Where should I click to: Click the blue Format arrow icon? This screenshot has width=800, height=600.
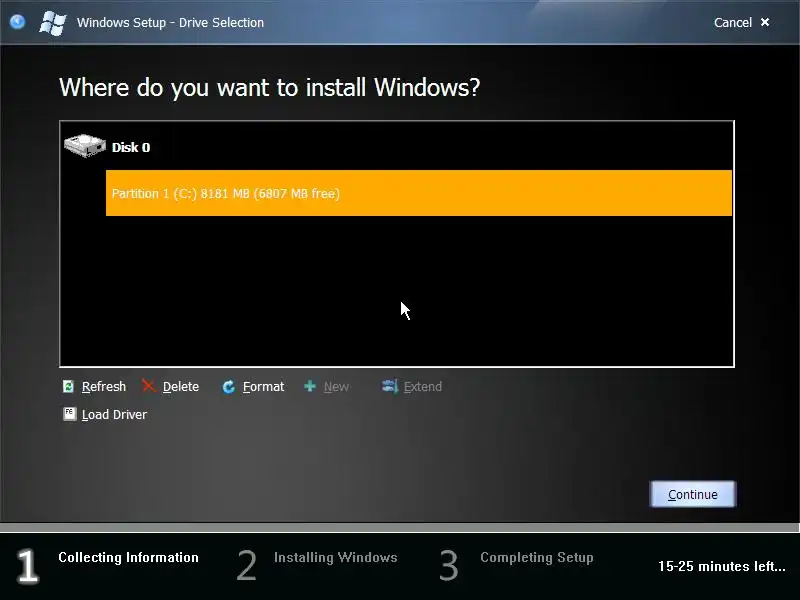[229, 387]
